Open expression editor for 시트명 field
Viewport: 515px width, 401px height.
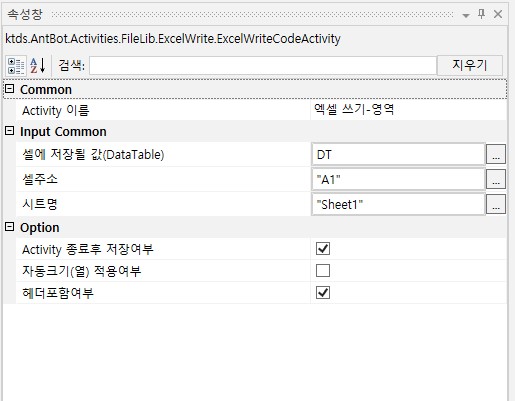pyautogui.click(x=496, y=204)
